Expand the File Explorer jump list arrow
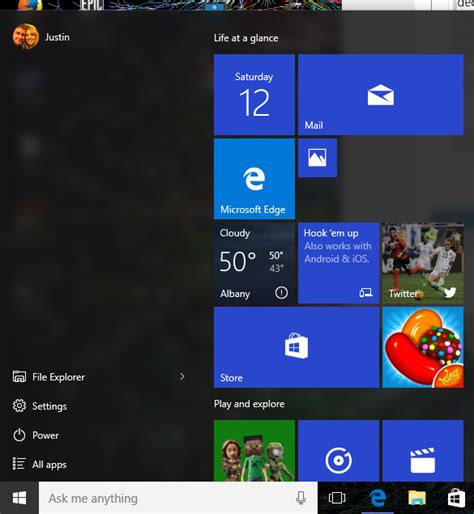This screenshot has width=474, height=514. (182, 377)
